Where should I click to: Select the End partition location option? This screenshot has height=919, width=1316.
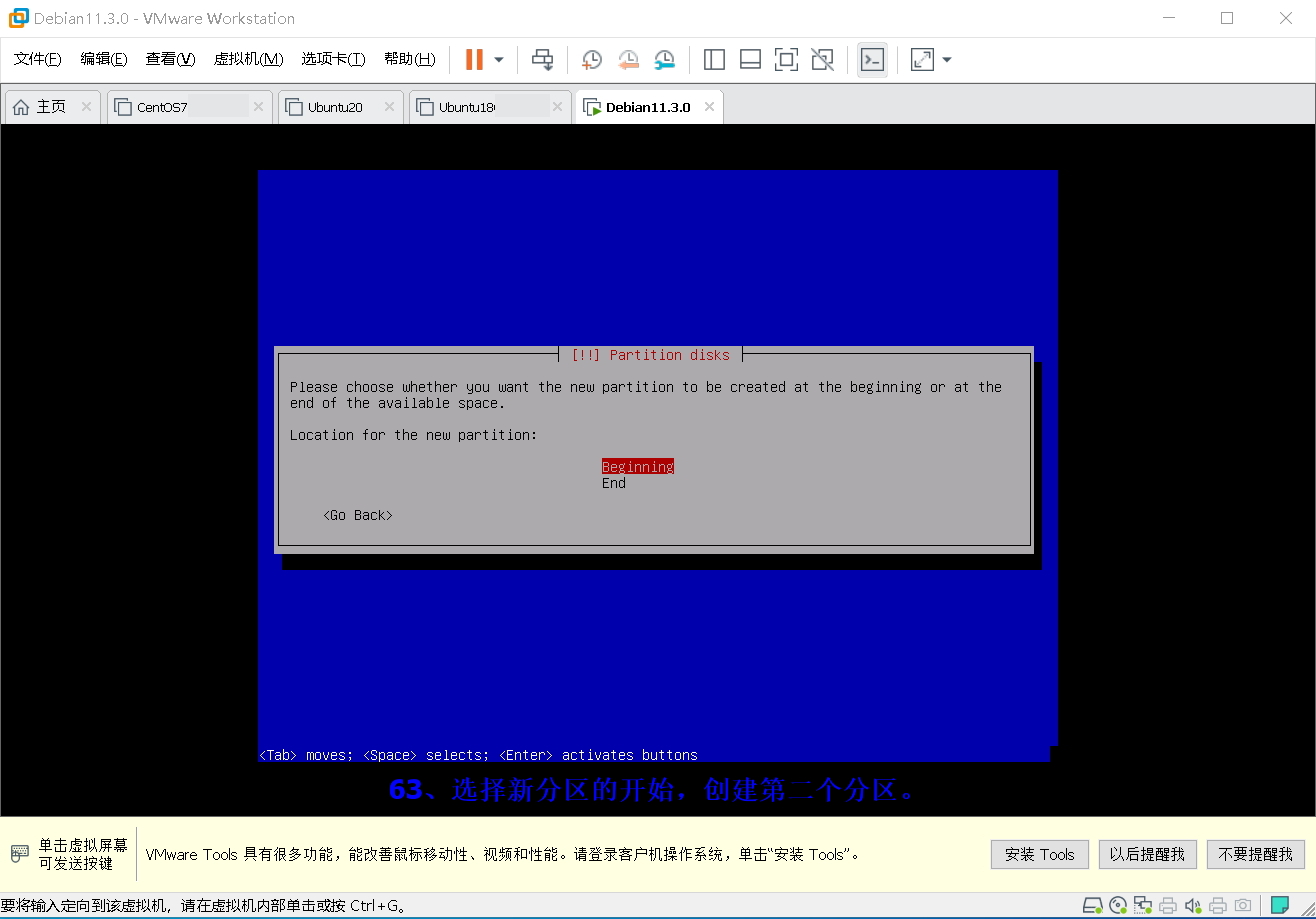pos(614,483)
